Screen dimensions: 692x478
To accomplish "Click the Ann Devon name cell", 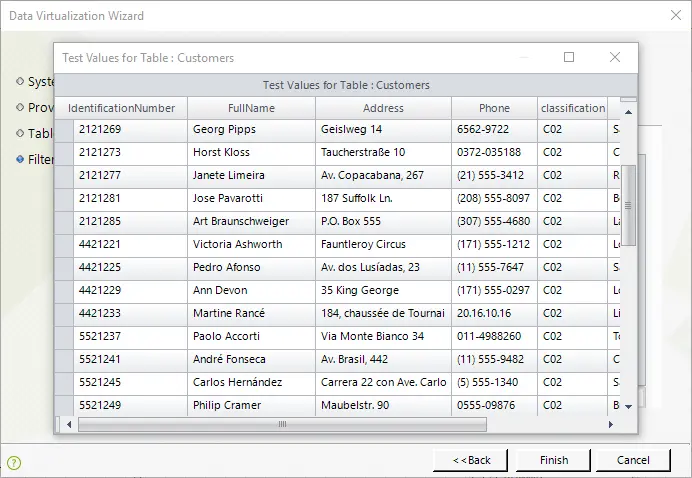I will click(x=251, y=291).
